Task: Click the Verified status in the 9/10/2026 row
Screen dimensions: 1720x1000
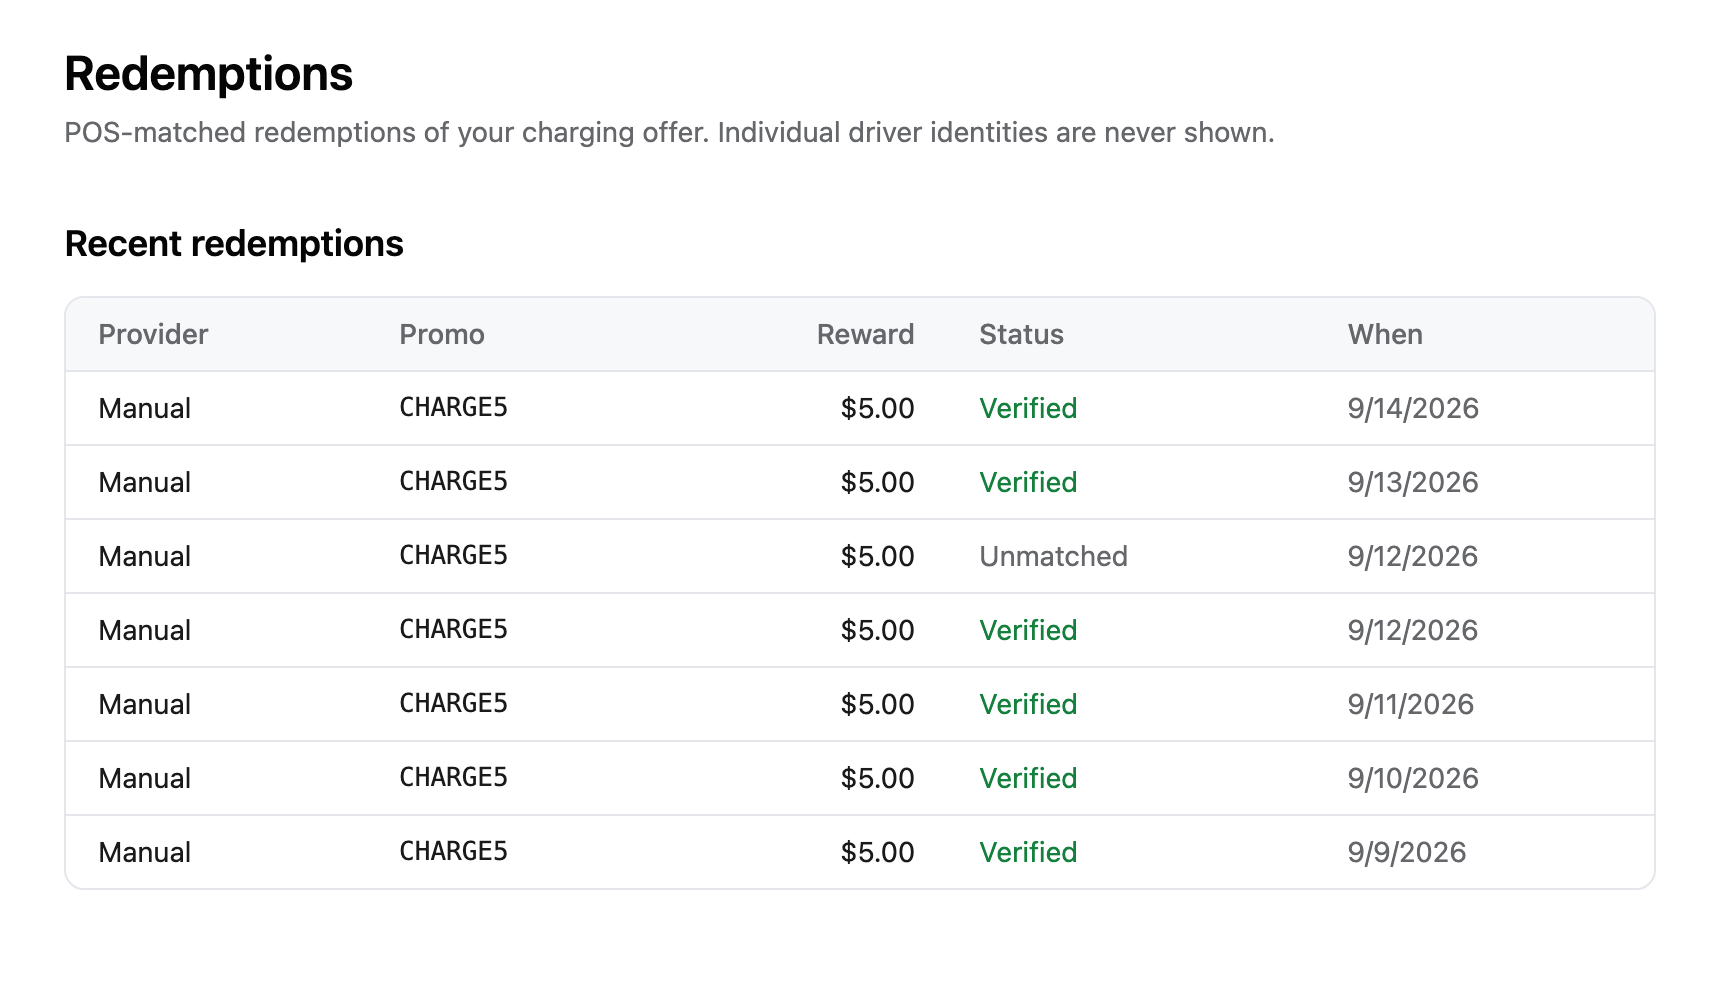Action: (x=1028, y=778)
